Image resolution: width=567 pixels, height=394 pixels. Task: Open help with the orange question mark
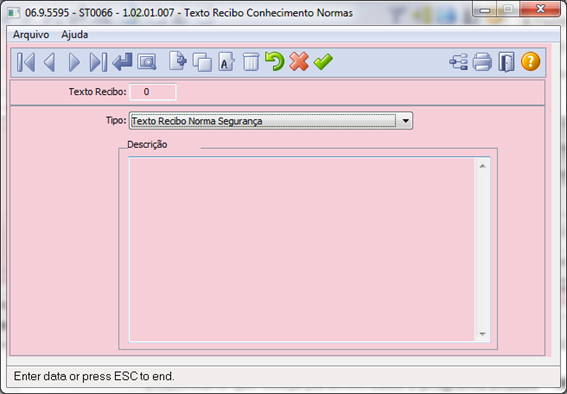point(530,61)
